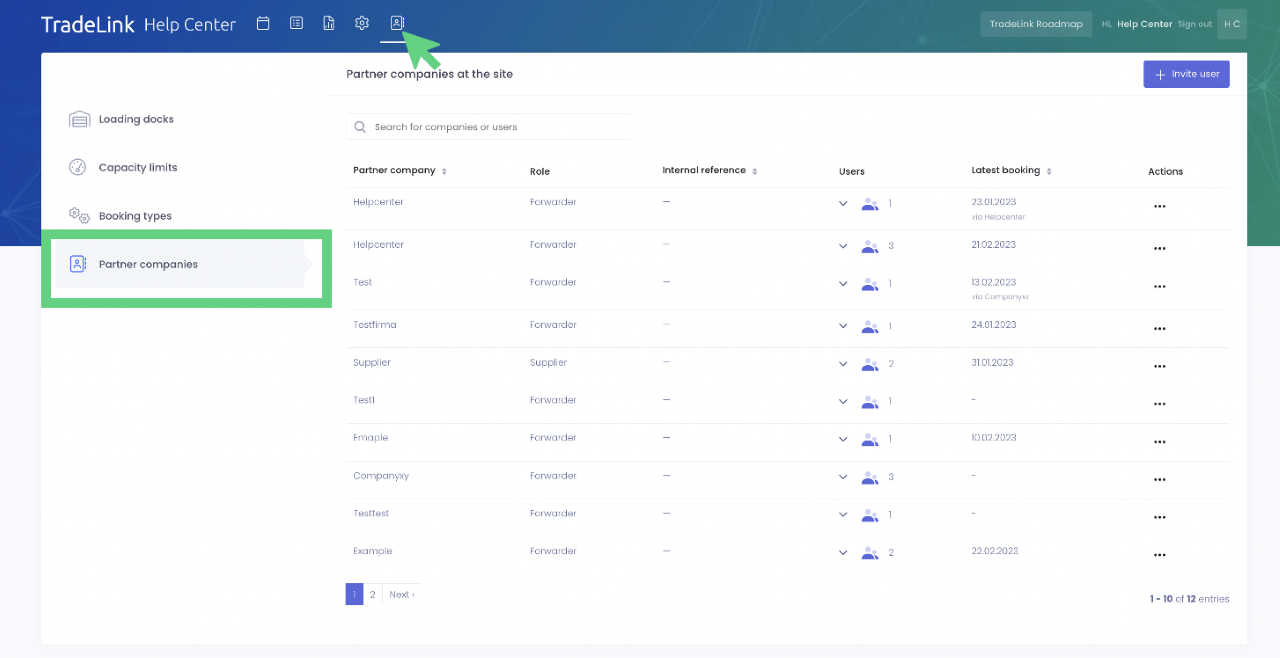Open actions menu for Testfirma row
The image size is (1280, 658).
click(x=1159, y=328)
